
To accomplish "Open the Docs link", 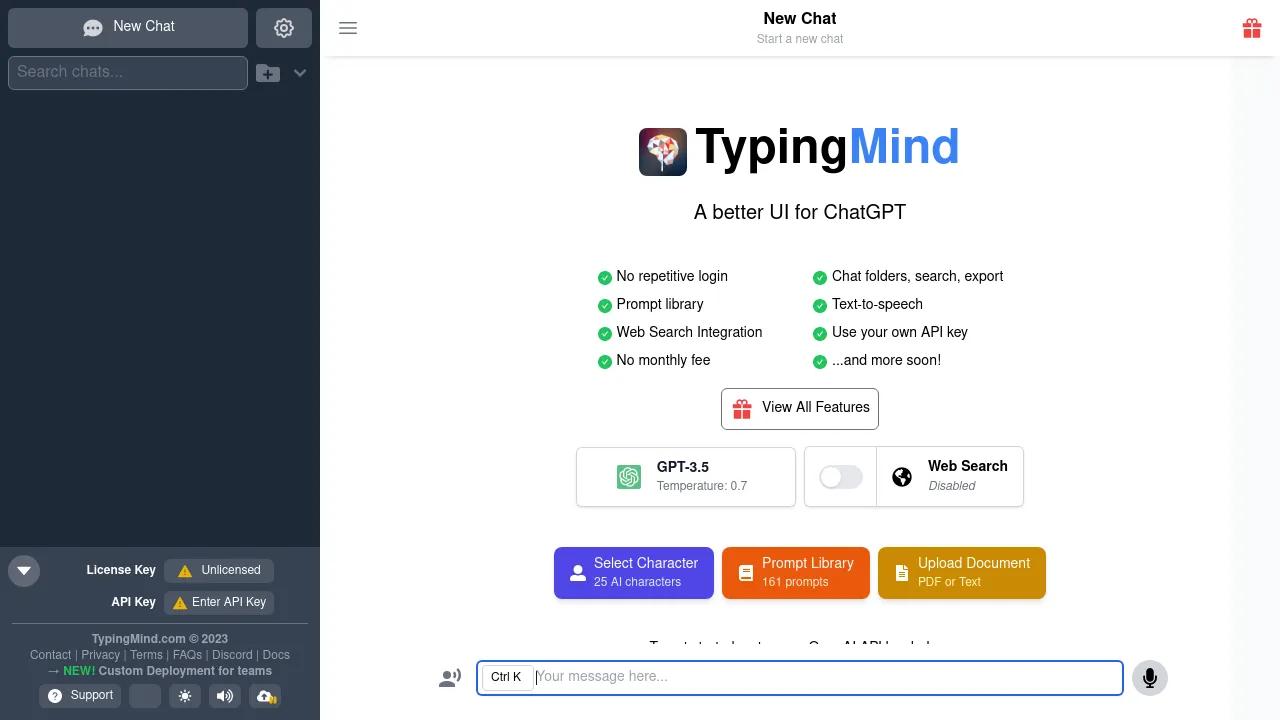I will pos(276,655).
